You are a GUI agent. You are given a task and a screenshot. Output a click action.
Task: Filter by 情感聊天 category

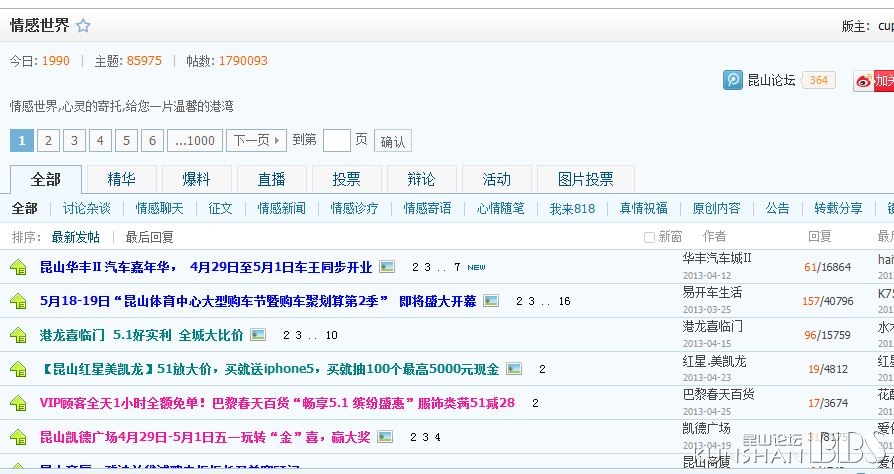click(x=160, y=208)
